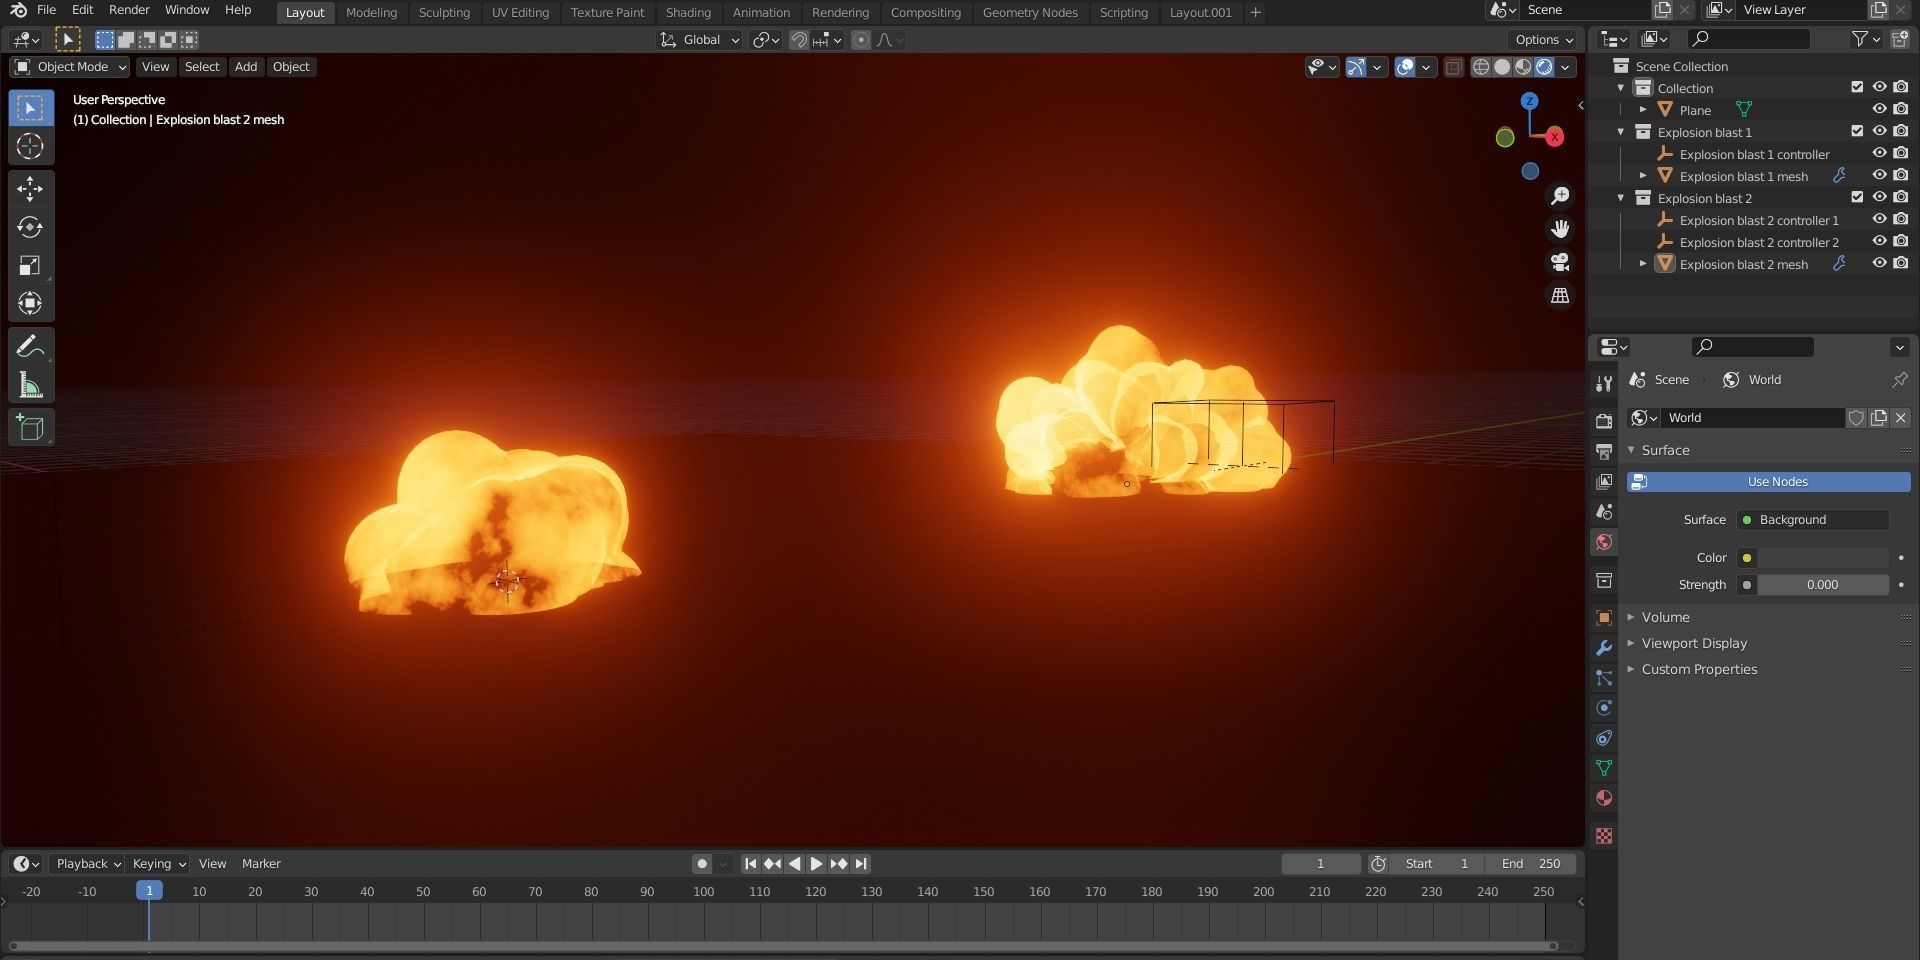Choose the Measure tool
This screenshot has height=960, width=1920.
pos(30,385)
